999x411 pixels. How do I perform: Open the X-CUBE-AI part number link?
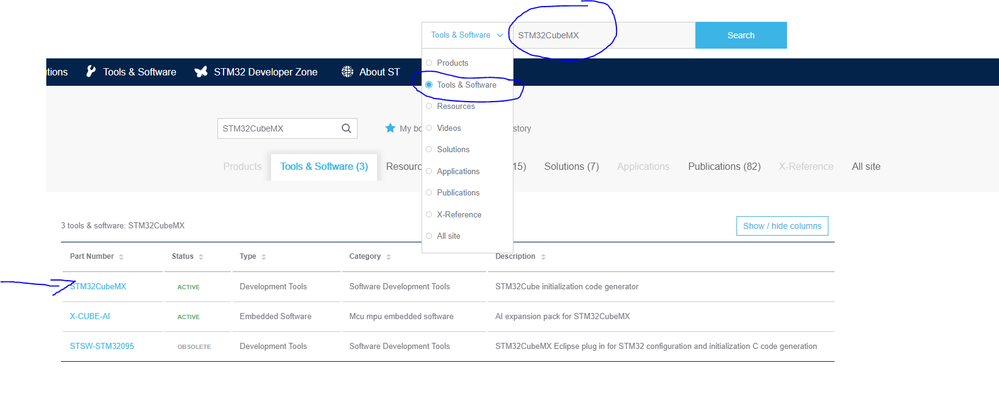(x=90, y=316)
